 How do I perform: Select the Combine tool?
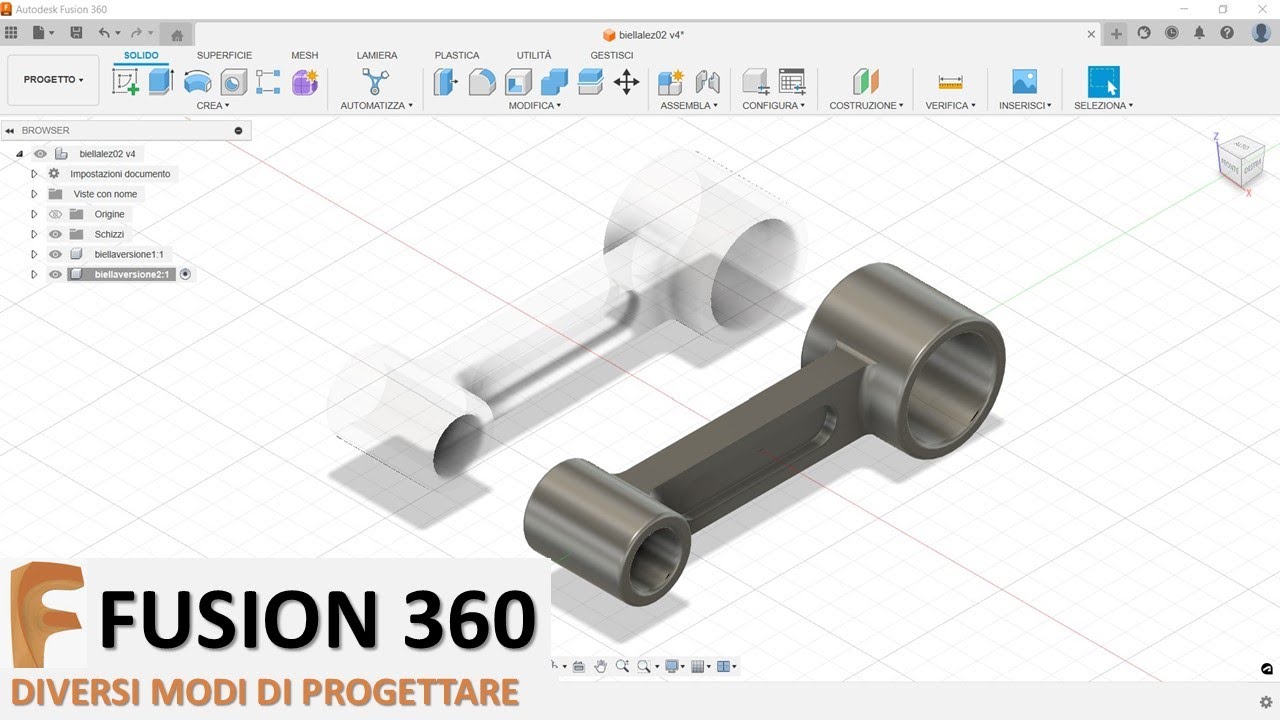click(x=554, y=82)
